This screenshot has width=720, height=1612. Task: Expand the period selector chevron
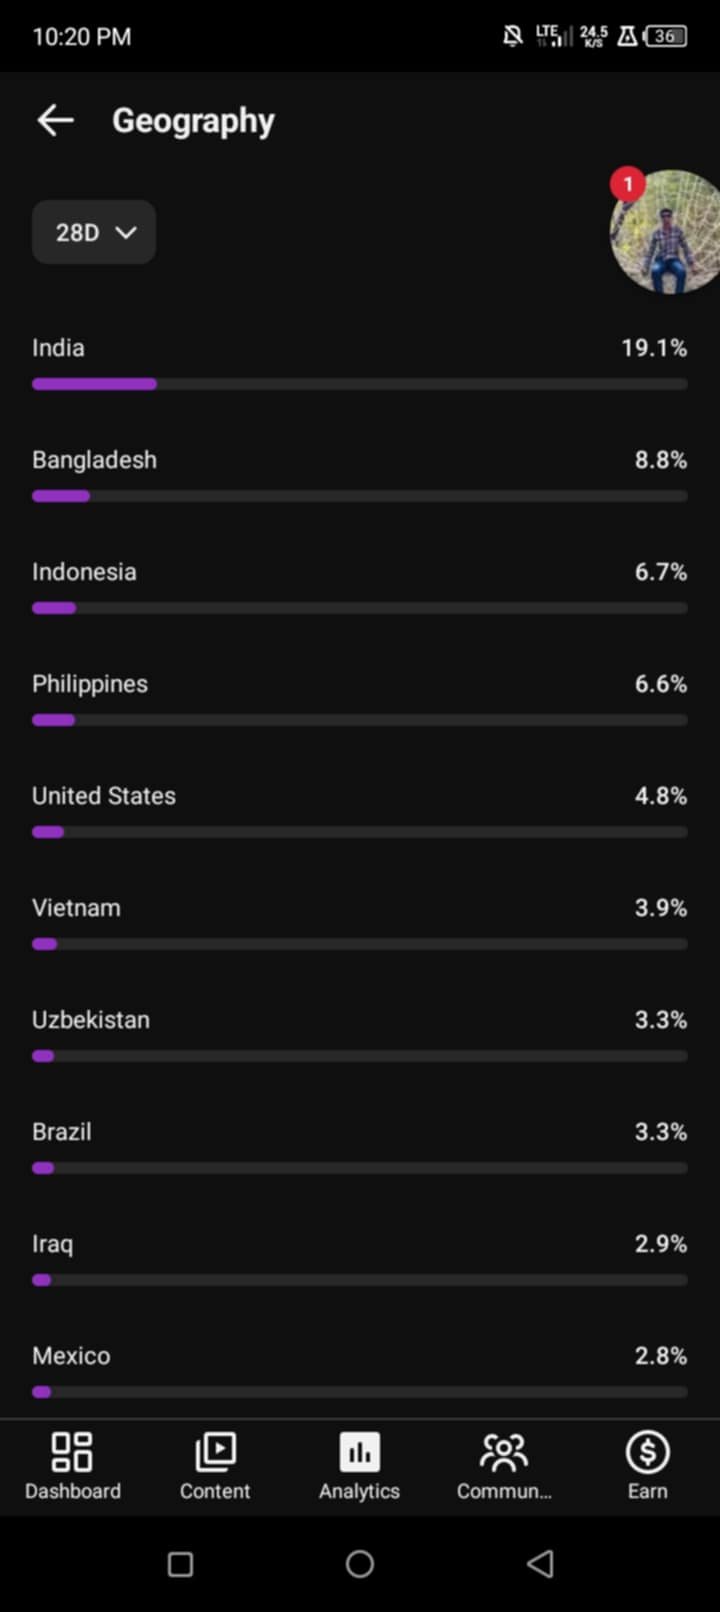click(126, 232)
